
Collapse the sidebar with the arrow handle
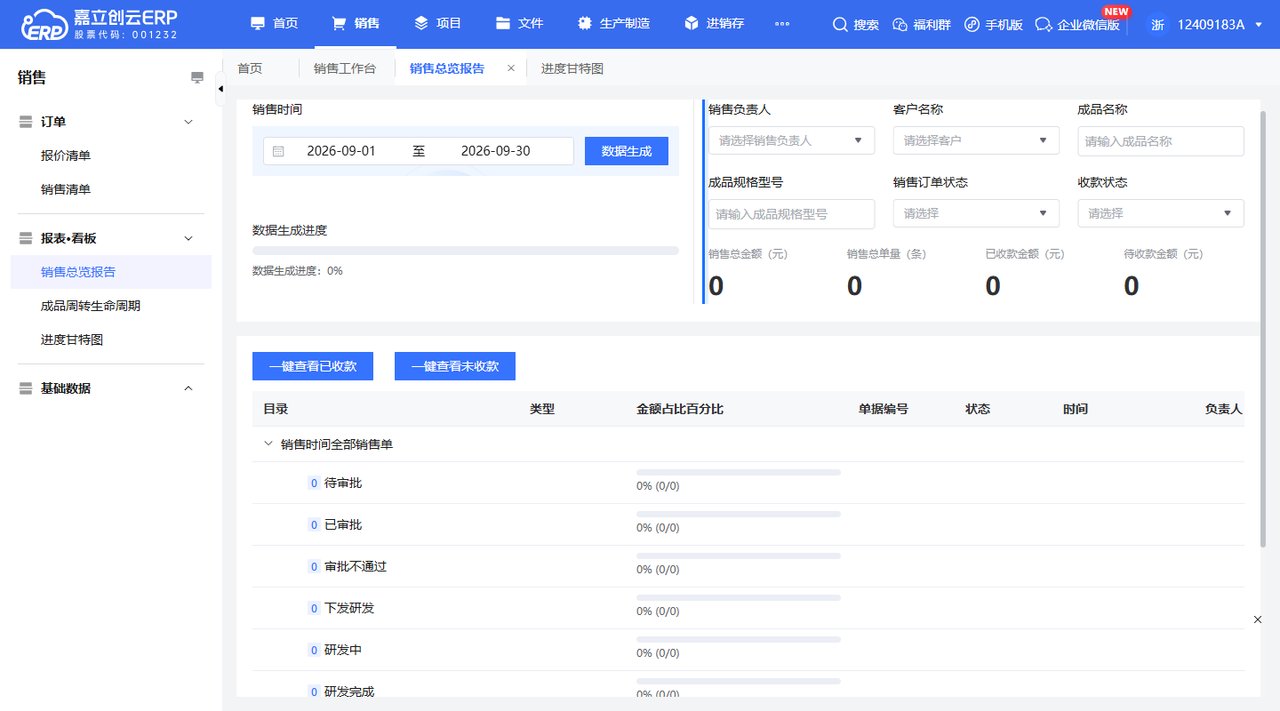pyautogui.click(x=220, y=89)
